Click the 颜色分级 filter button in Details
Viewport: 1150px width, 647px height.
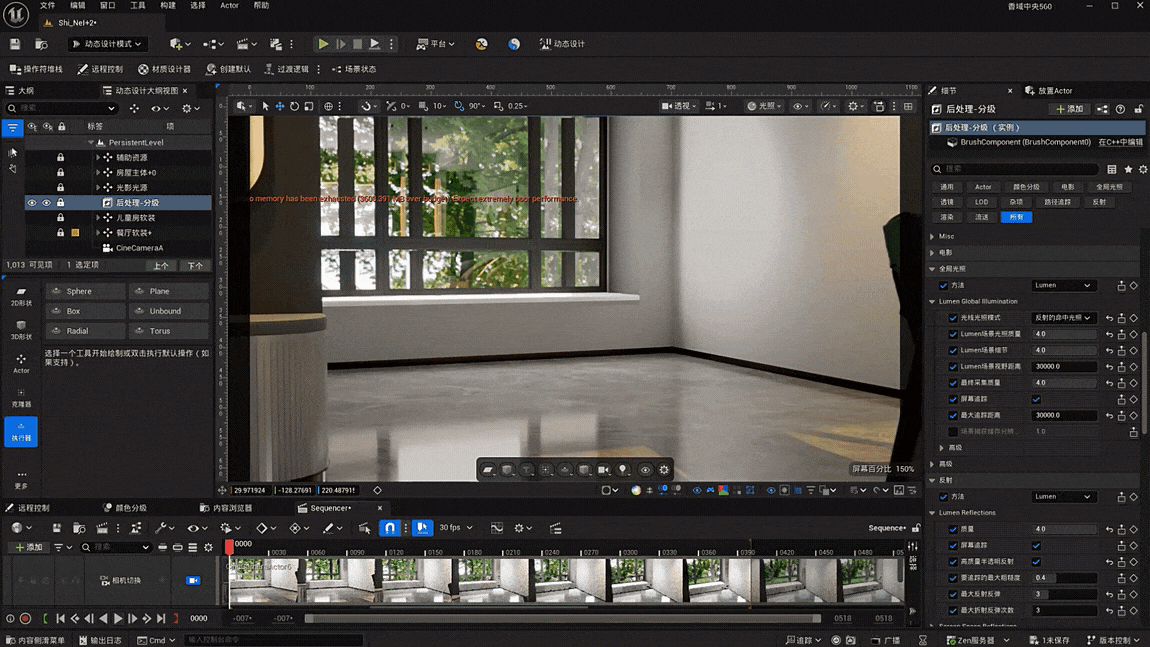[x=1026, y=187]
